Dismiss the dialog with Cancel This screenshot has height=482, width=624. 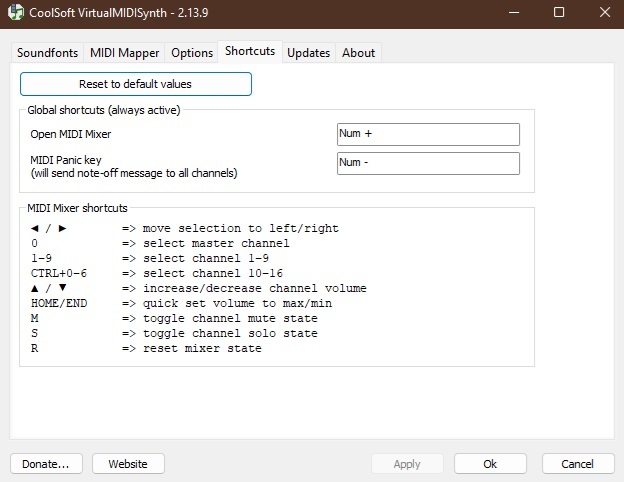click(x=577, y=464)
